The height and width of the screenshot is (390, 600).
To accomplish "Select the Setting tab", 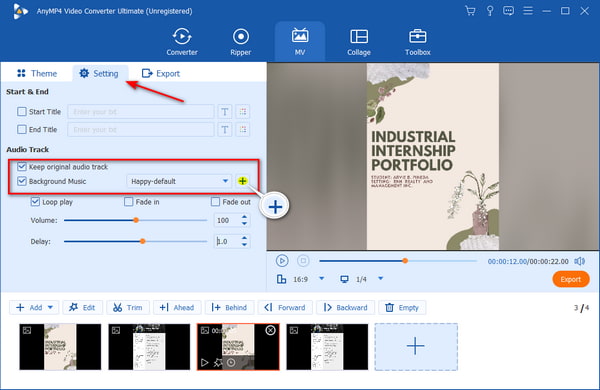I will [99, 73].
